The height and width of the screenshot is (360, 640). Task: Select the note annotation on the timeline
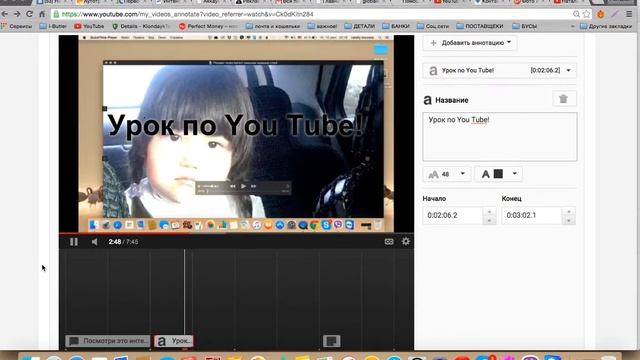[x=331, y=341]
